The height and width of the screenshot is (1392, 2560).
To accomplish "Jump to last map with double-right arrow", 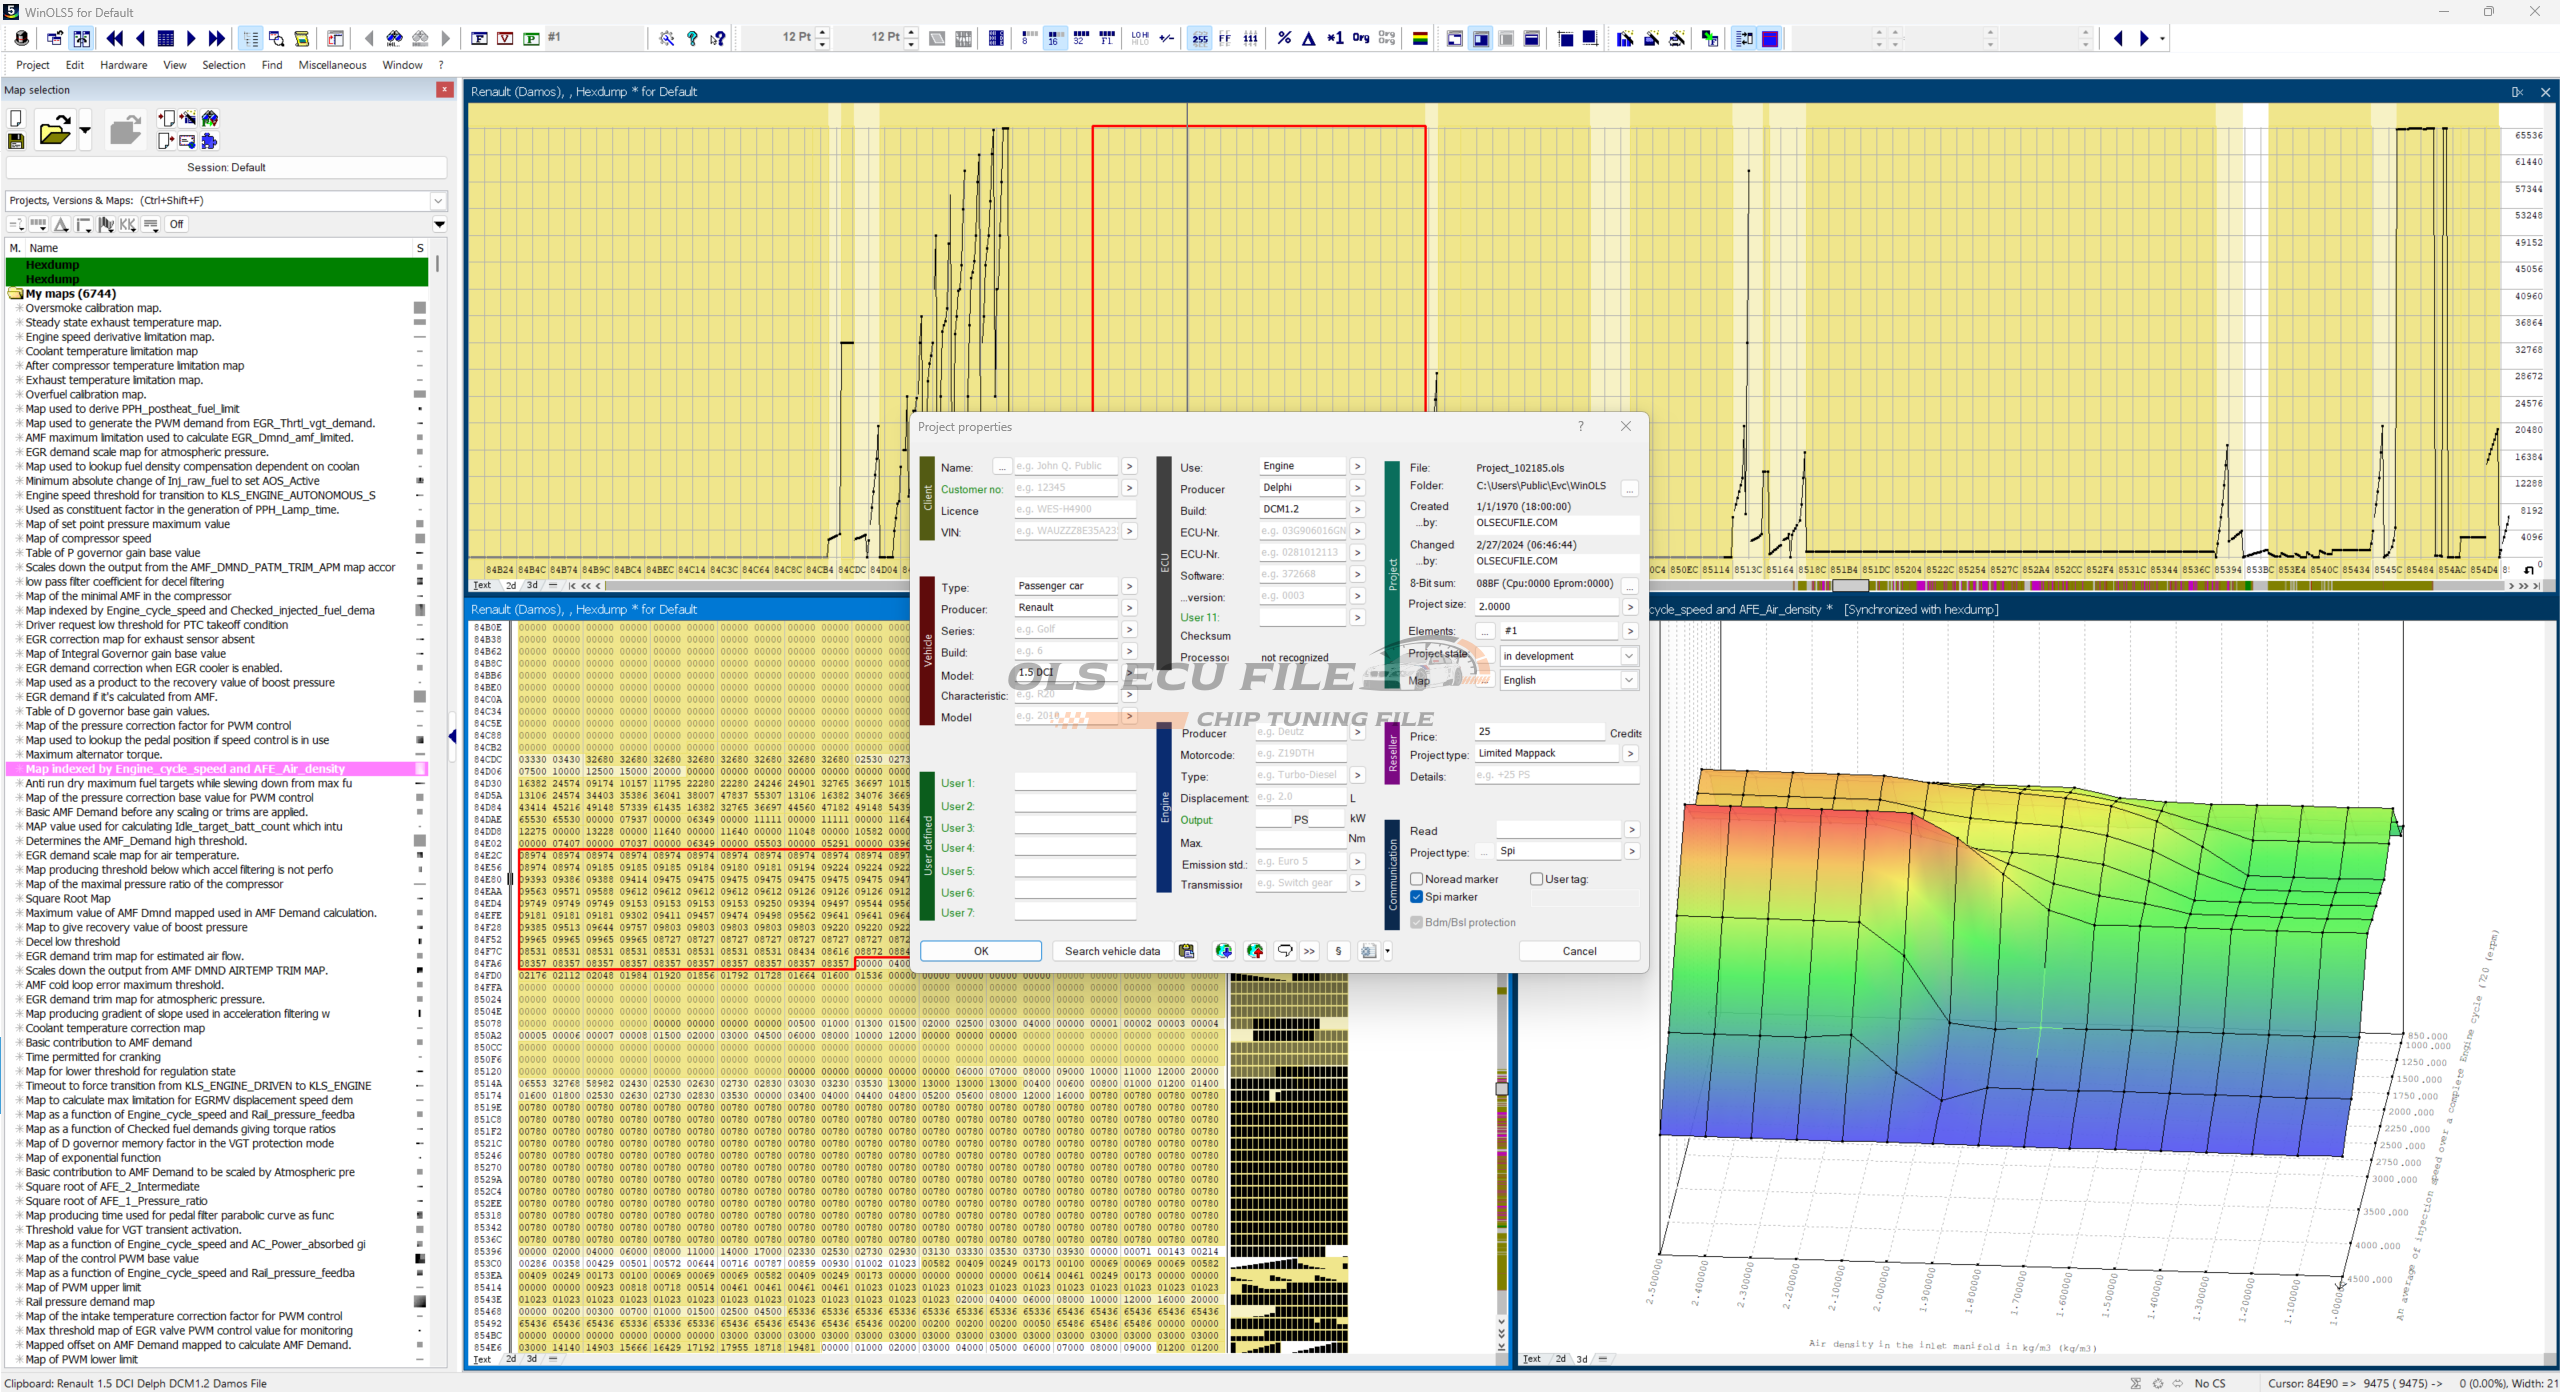I will [x=217, y=38].
